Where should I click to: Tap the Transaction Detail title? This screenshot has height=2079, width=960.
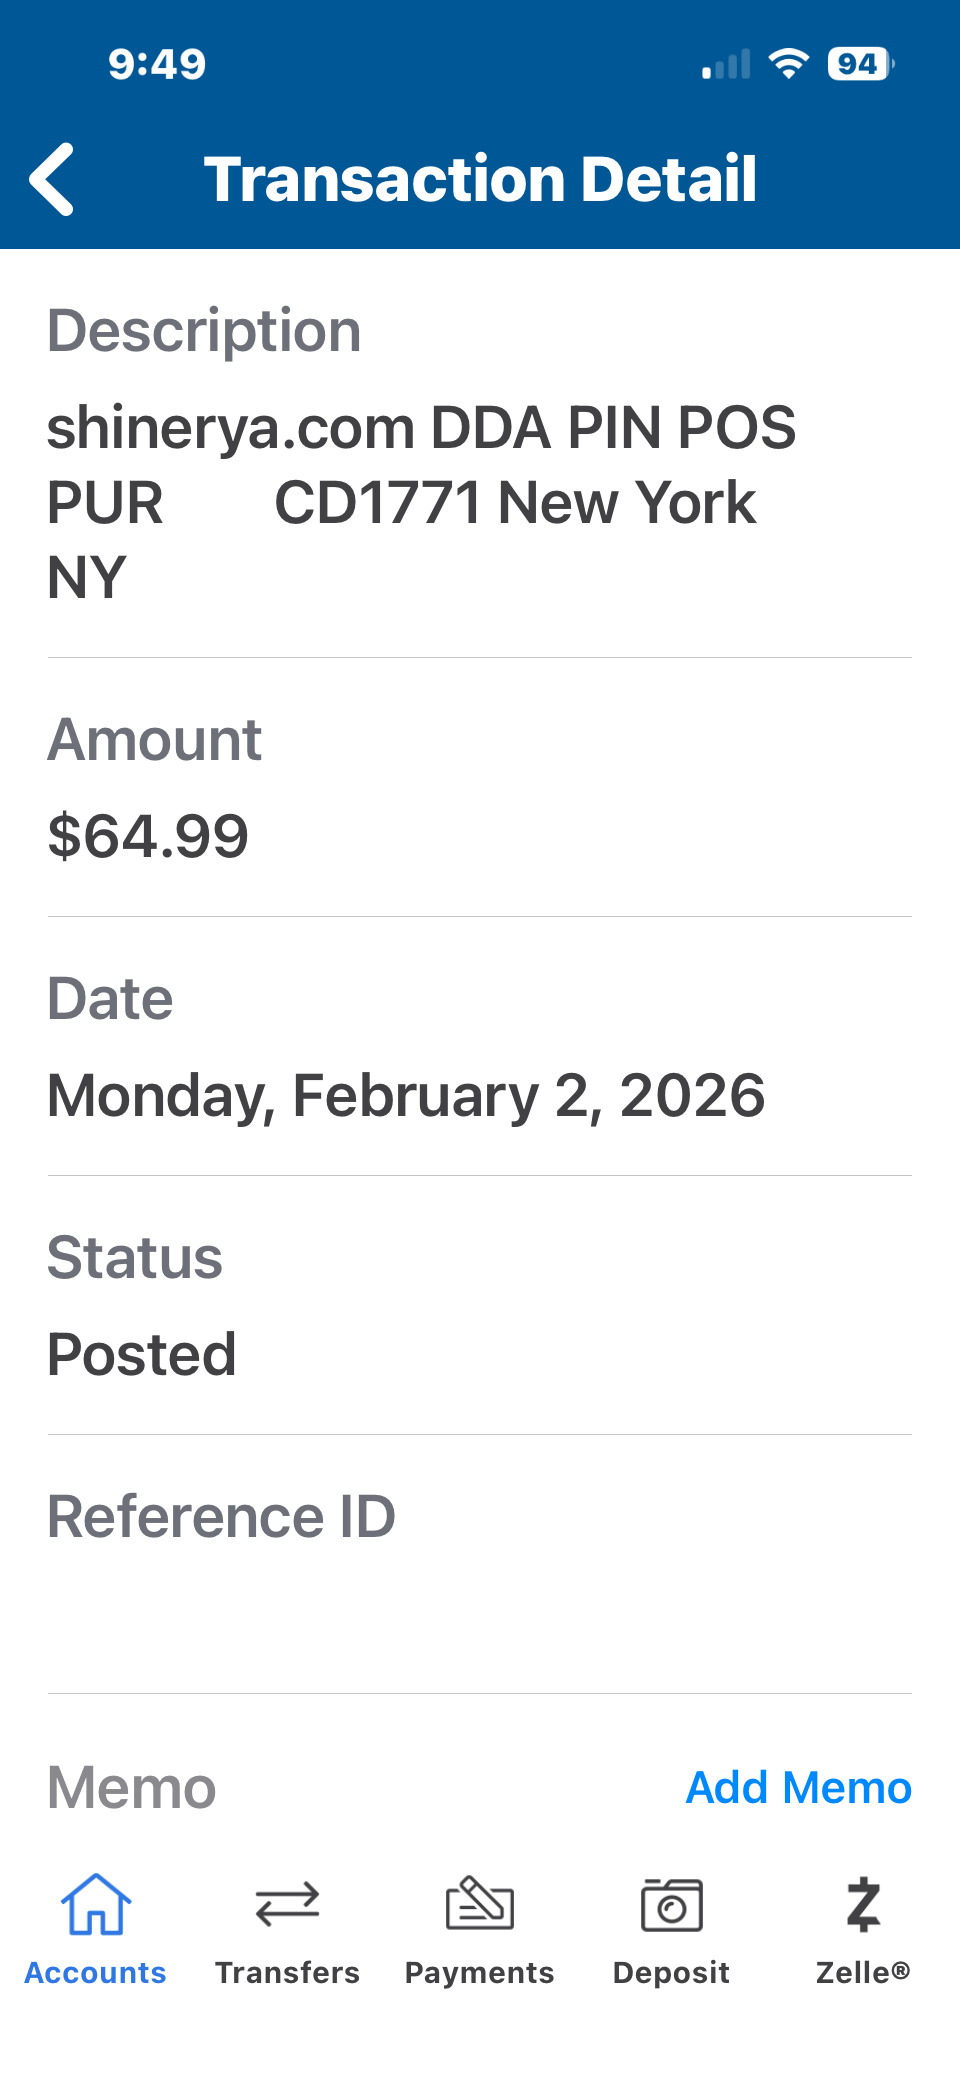coord(480,179)
